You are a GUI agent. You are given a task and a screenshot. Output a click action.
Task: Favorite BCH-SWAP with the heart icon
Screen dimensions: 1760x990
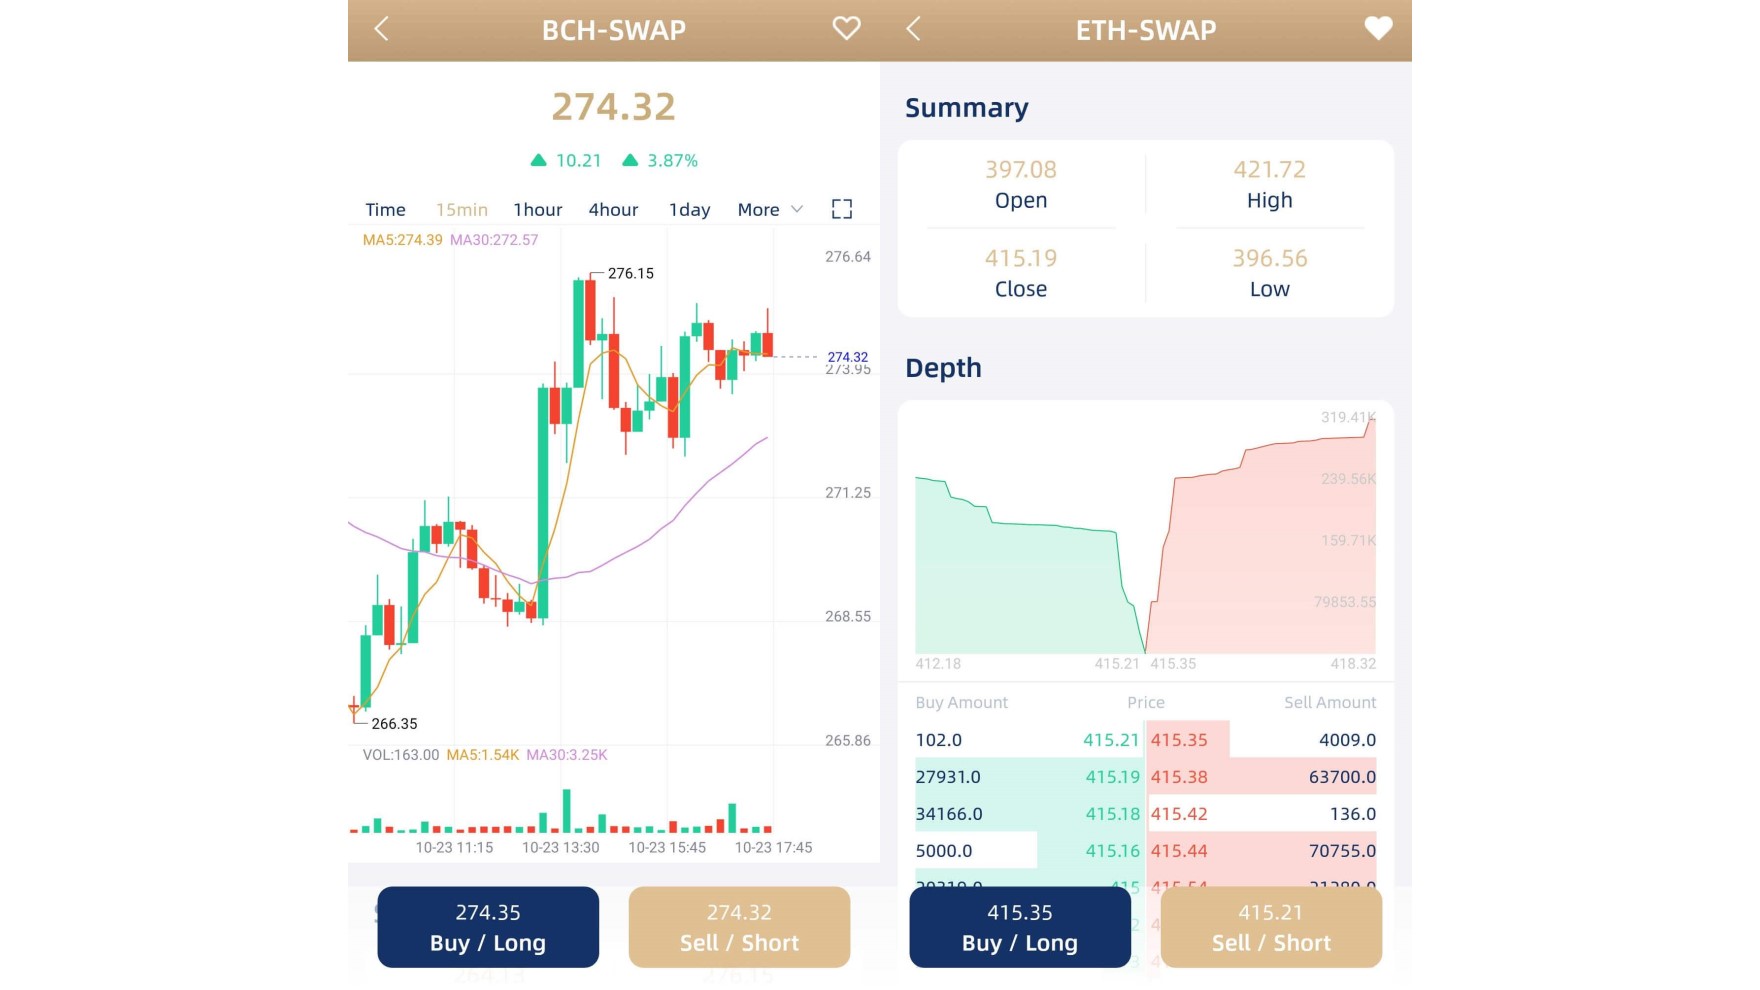(x=846, y=29)
